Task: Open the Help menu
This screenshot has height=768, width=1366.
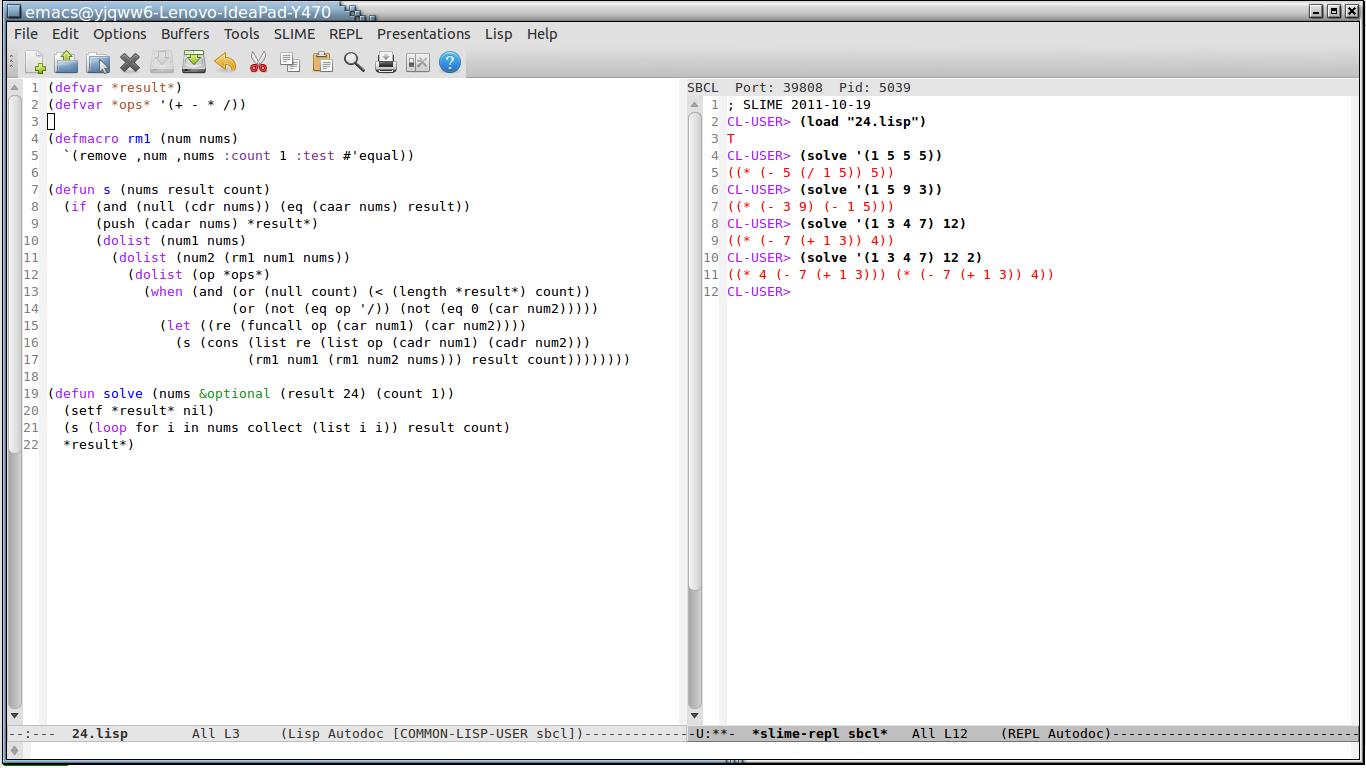Action: point(542,34)
